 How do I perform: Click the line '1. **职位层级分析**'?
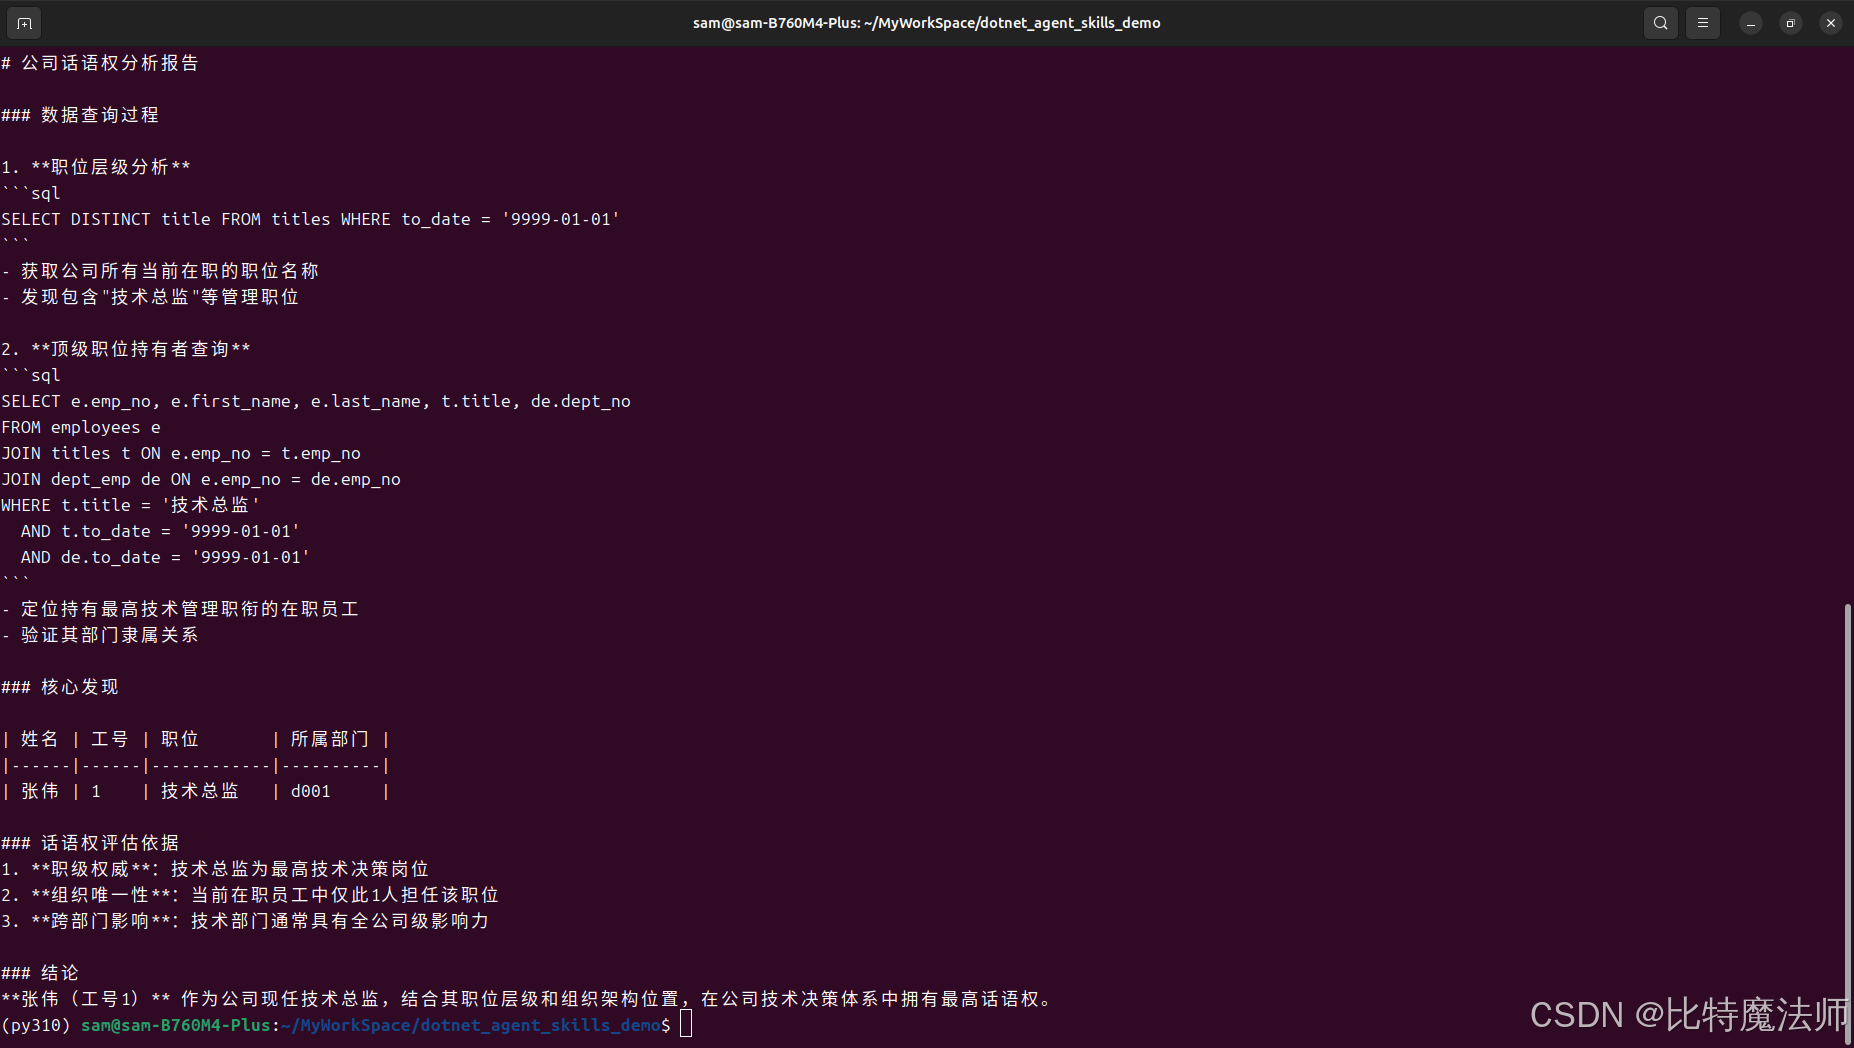click(x=96, y=167)
